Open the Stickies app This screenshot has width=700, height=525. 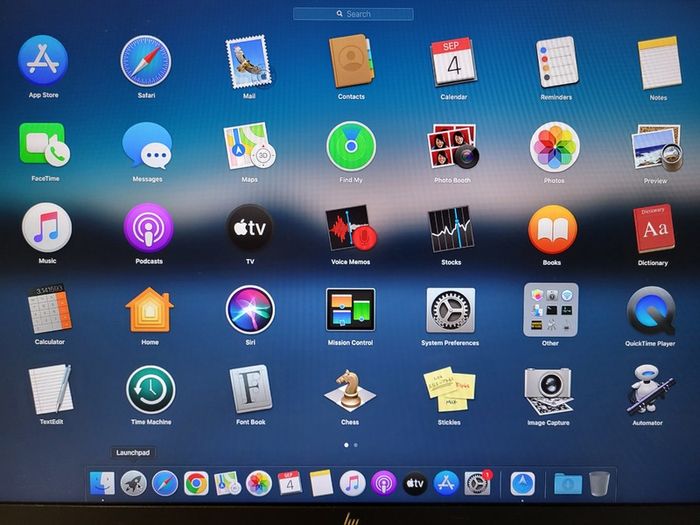[450, 390]
